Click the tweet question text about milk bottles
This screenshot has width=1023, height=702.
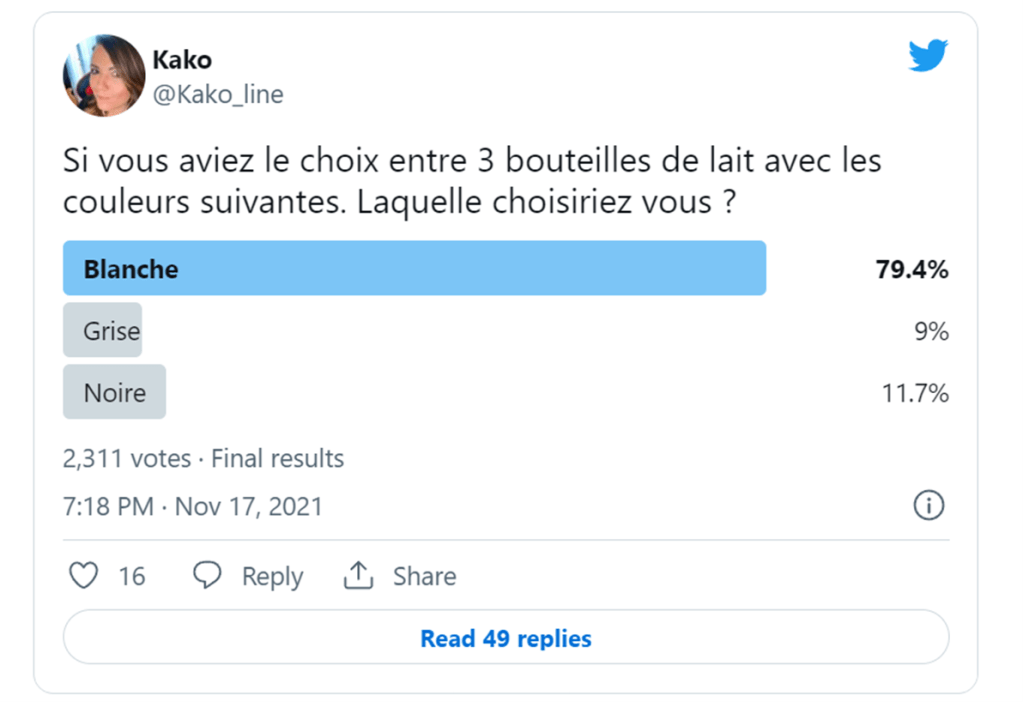(472, 180)
